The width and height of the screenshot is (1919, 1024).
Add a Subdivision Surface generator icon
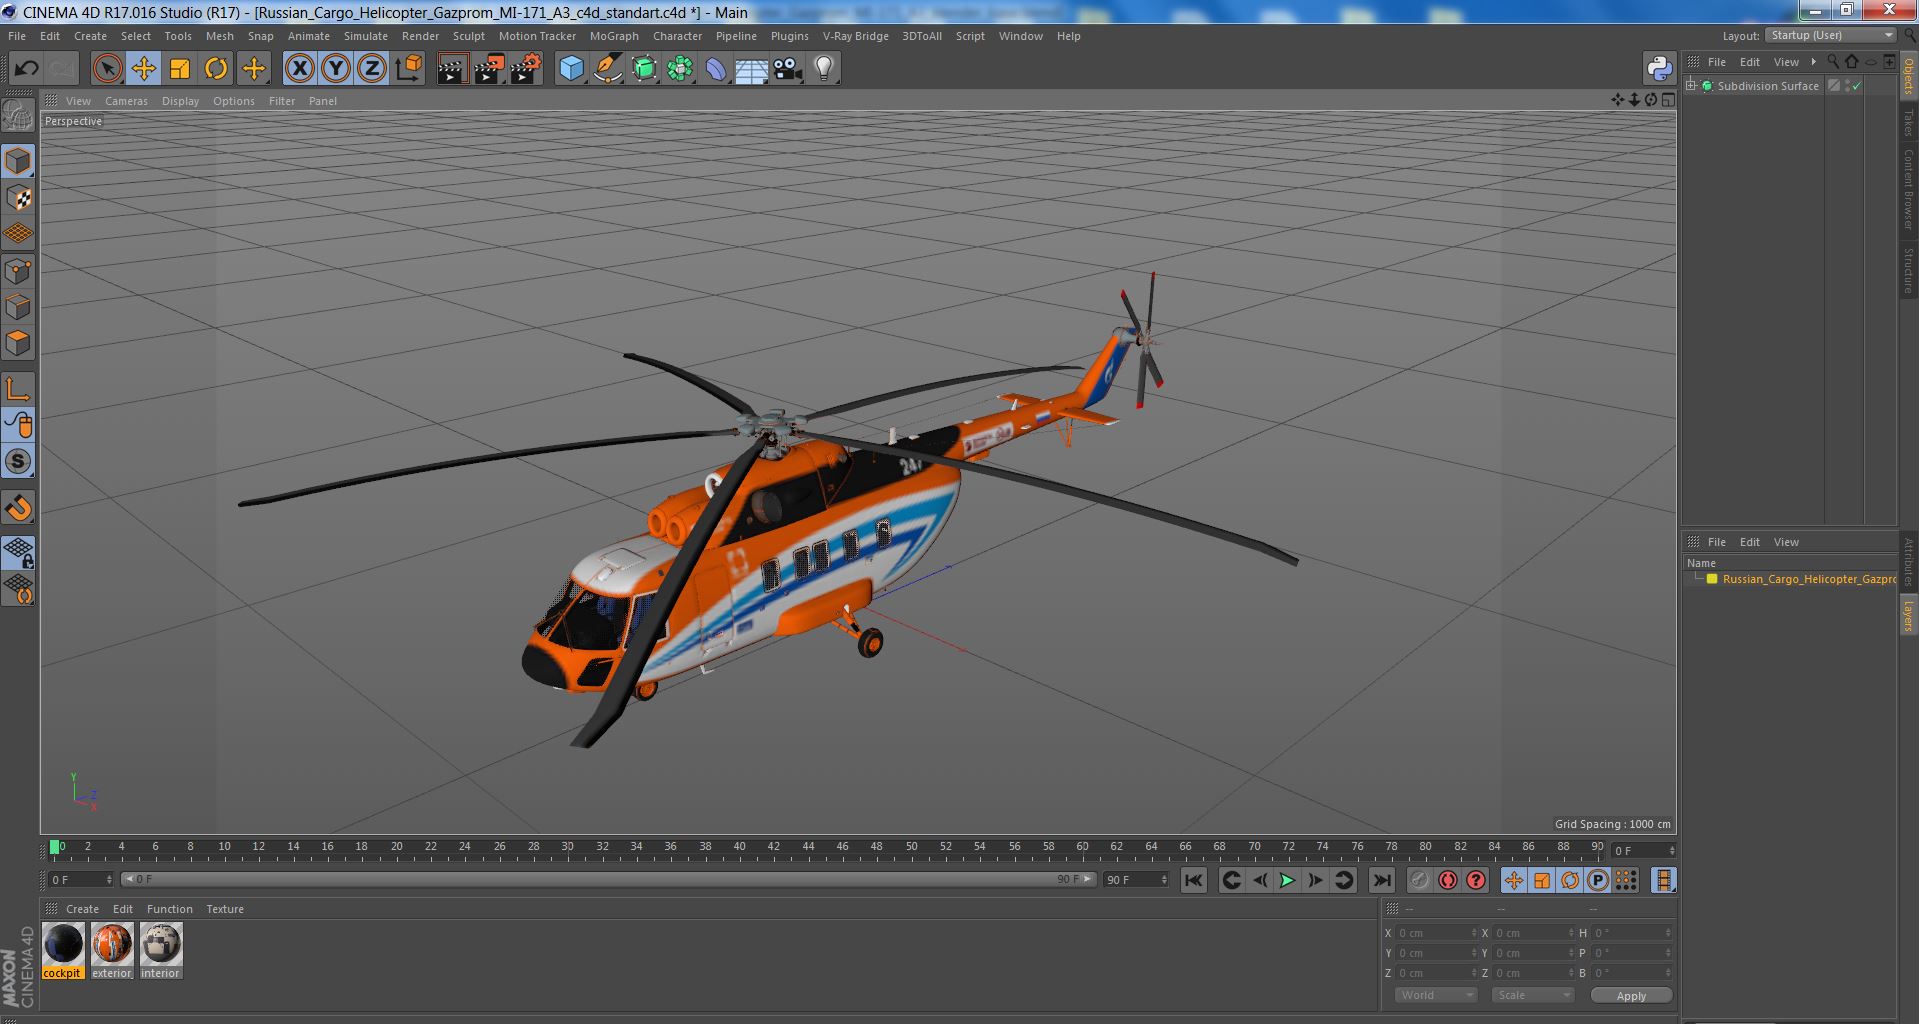(x=645, y=69)
